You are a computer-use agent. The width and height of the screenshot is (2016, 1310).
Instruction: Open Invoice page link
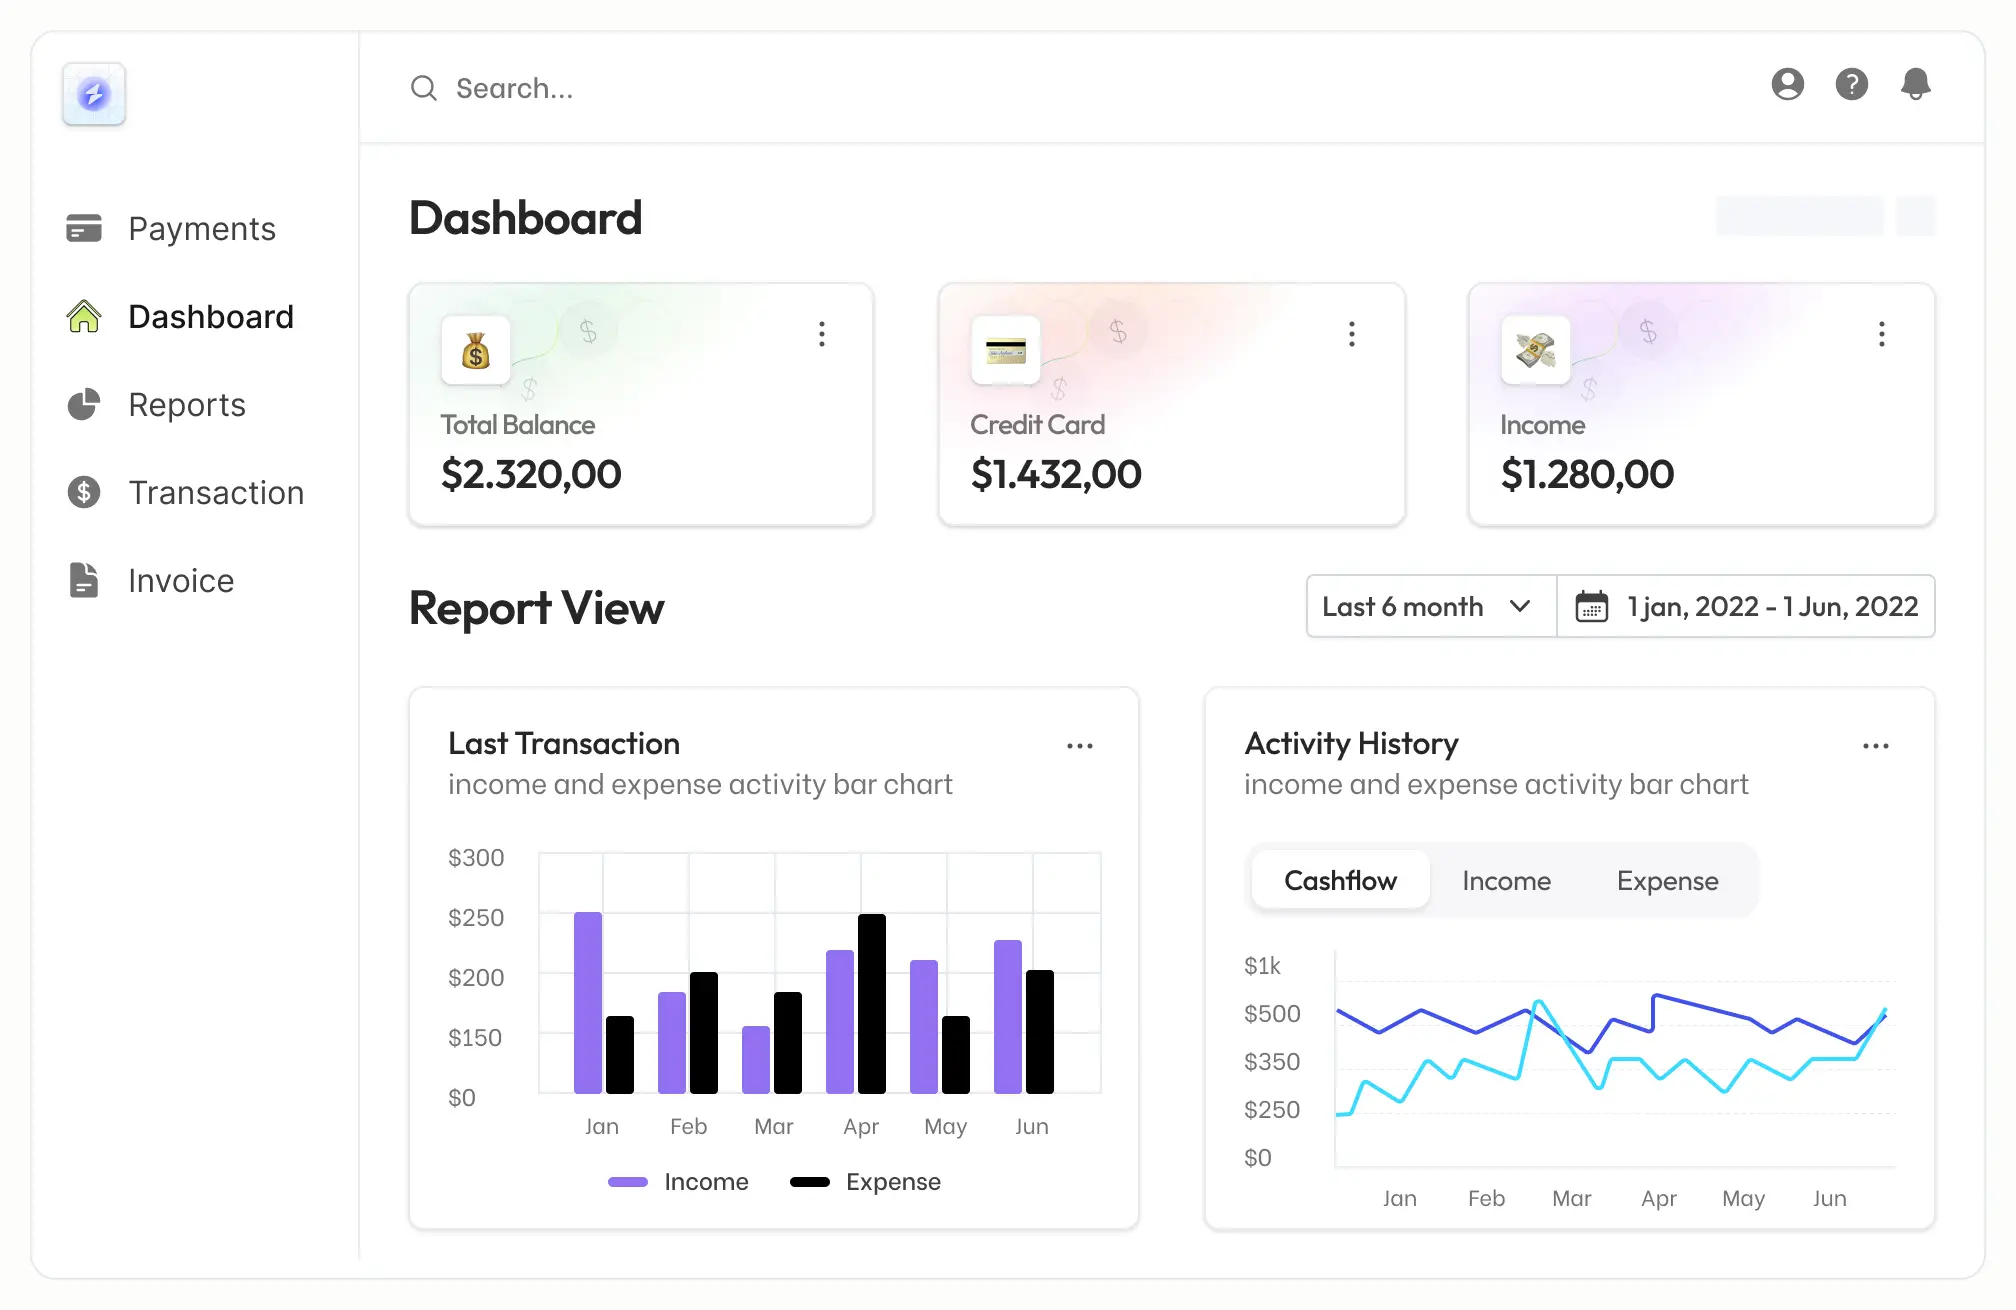tap(181, 581)
